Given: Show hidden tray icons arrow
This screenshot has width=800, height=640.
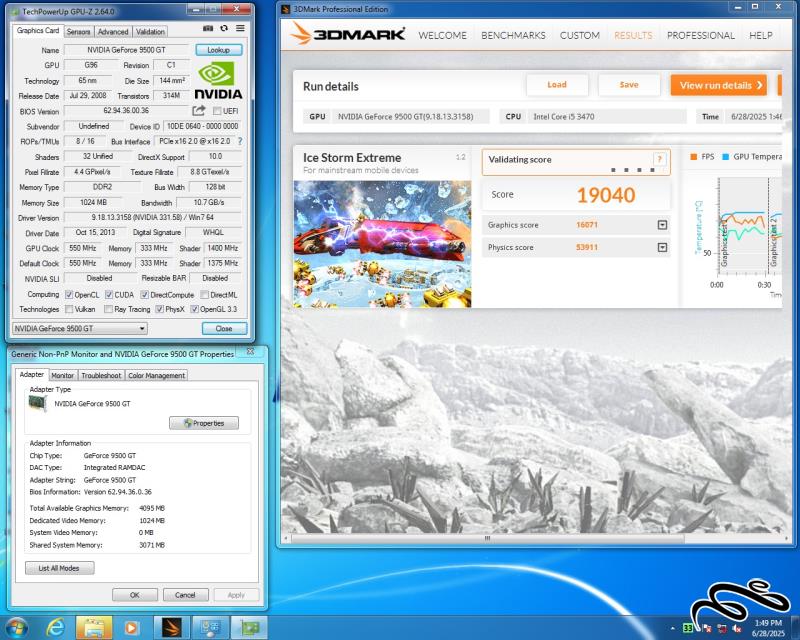Looking at the screenshot, I should [672, 628].
